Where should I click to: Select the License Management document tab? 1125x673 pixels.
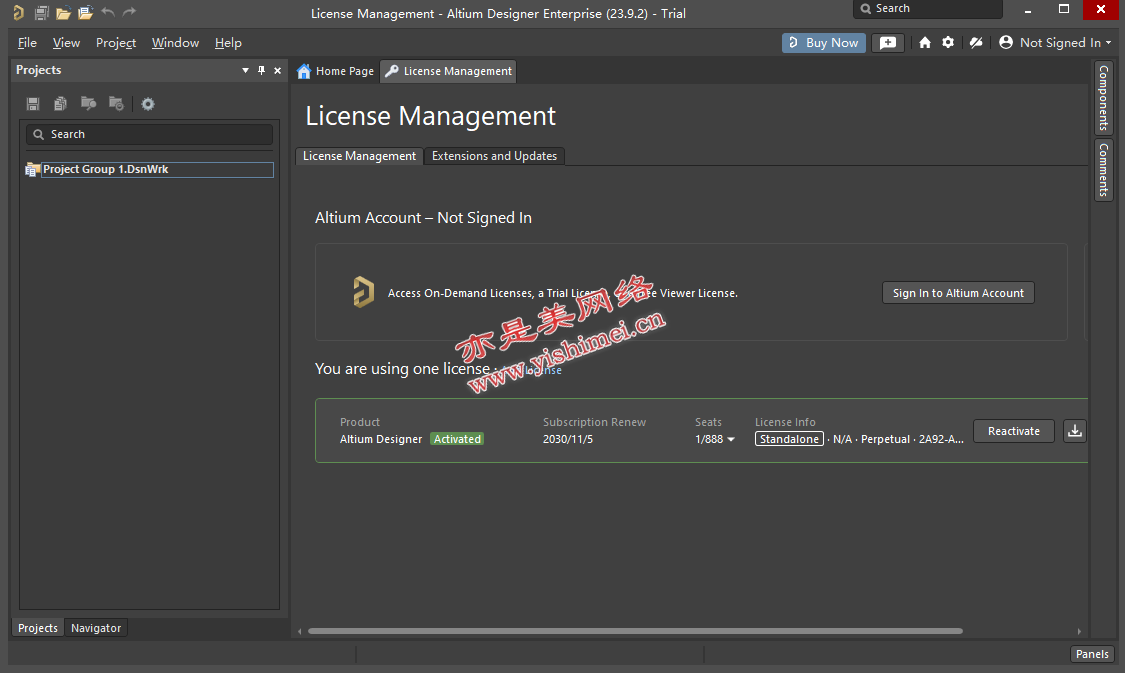point(448,71)
